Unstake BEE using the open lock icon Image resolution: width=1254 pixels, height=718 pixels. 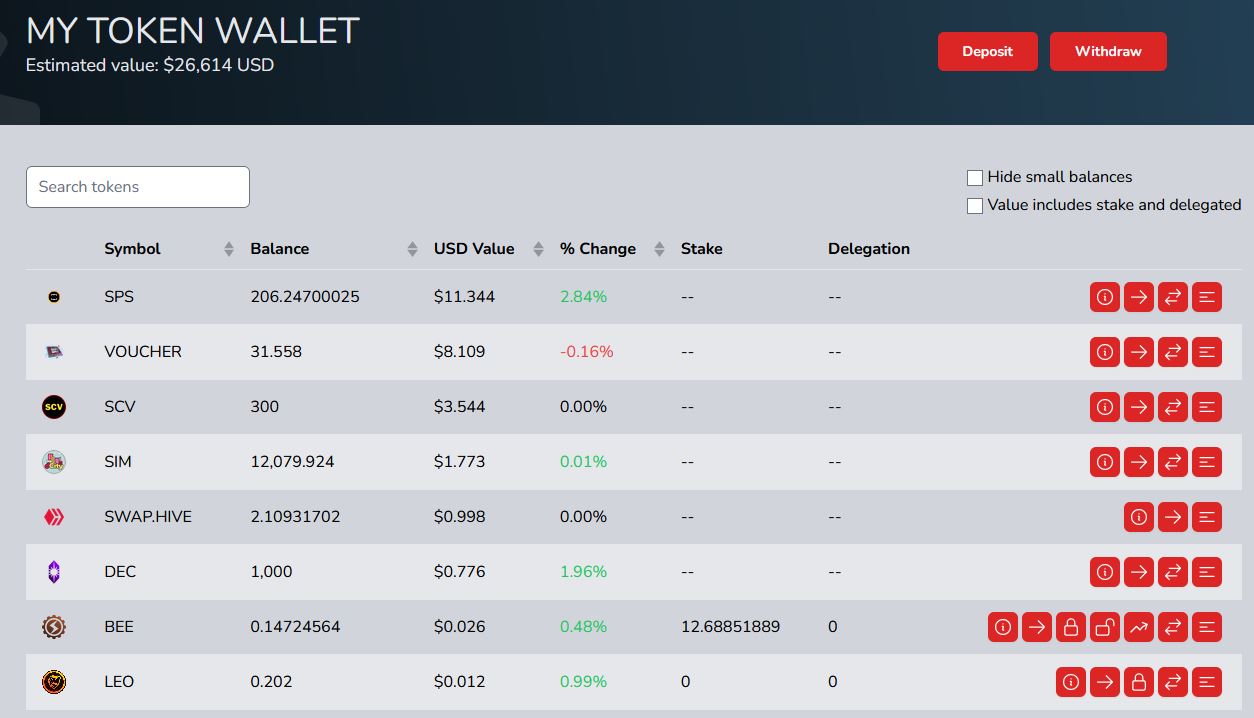tap(1105, 627)
